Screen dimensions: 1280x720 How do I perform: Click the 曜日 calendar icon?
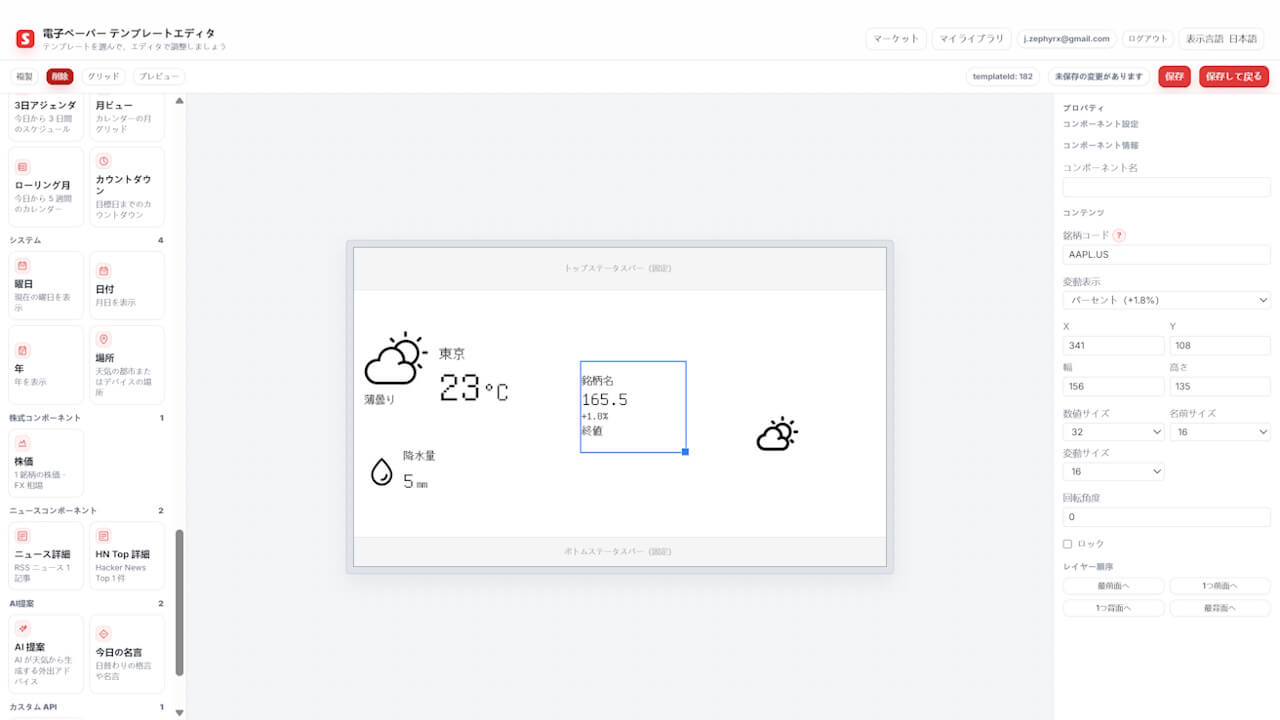[x=23, y=266]
